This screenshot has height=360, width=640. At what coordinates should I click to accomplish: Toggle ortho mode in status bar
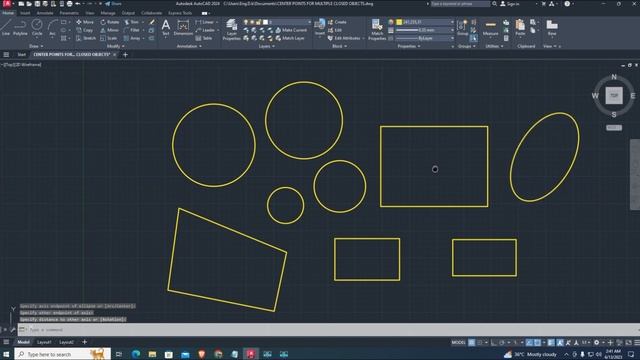coord(494,342)
